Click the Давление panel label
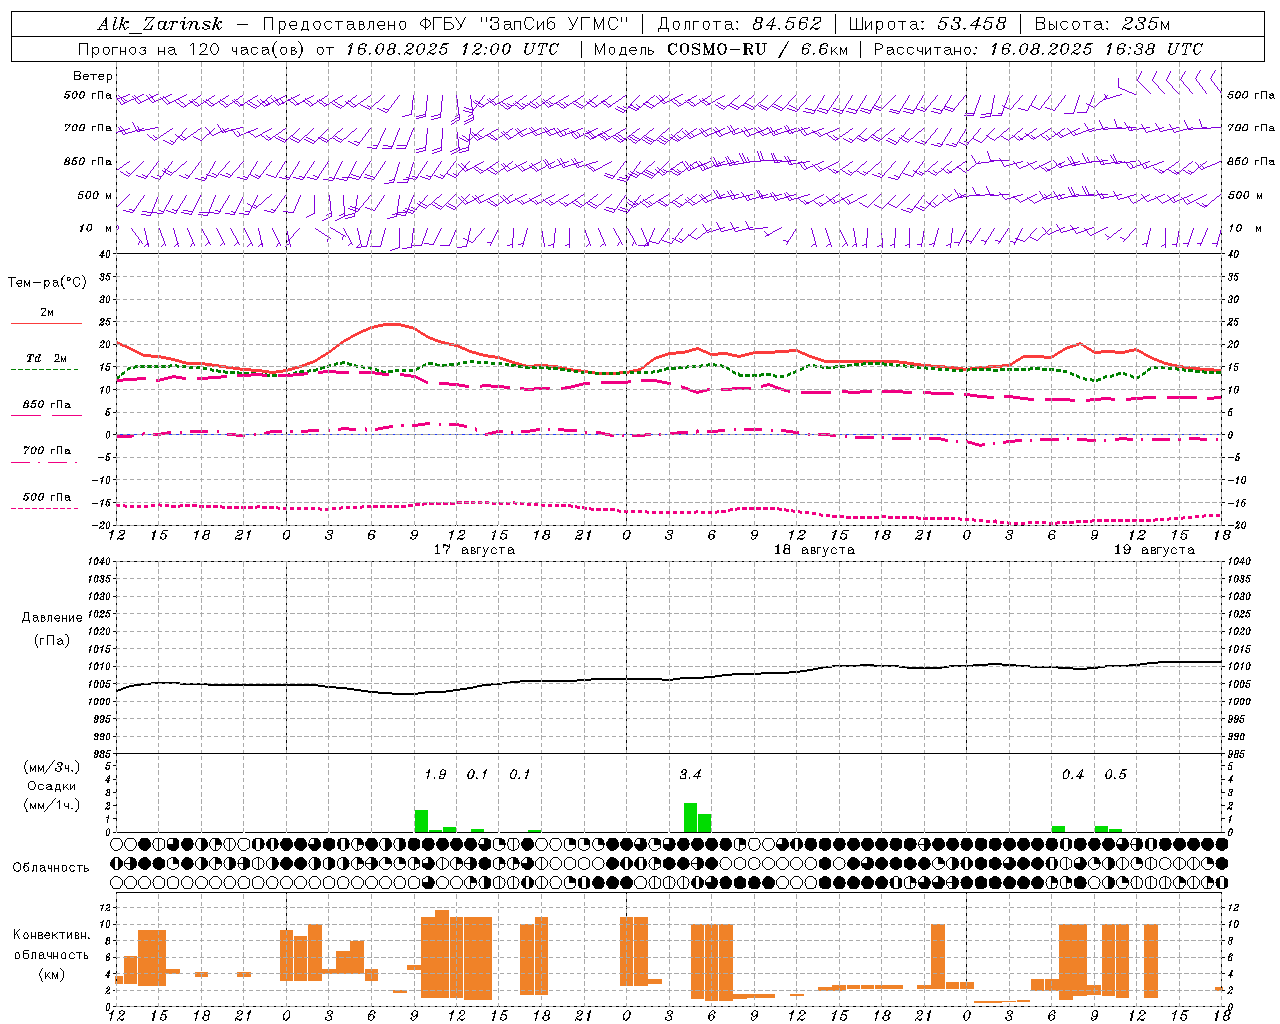Image resolution: width=1280 pixels, height=1024 pixels. coord(51,618)
